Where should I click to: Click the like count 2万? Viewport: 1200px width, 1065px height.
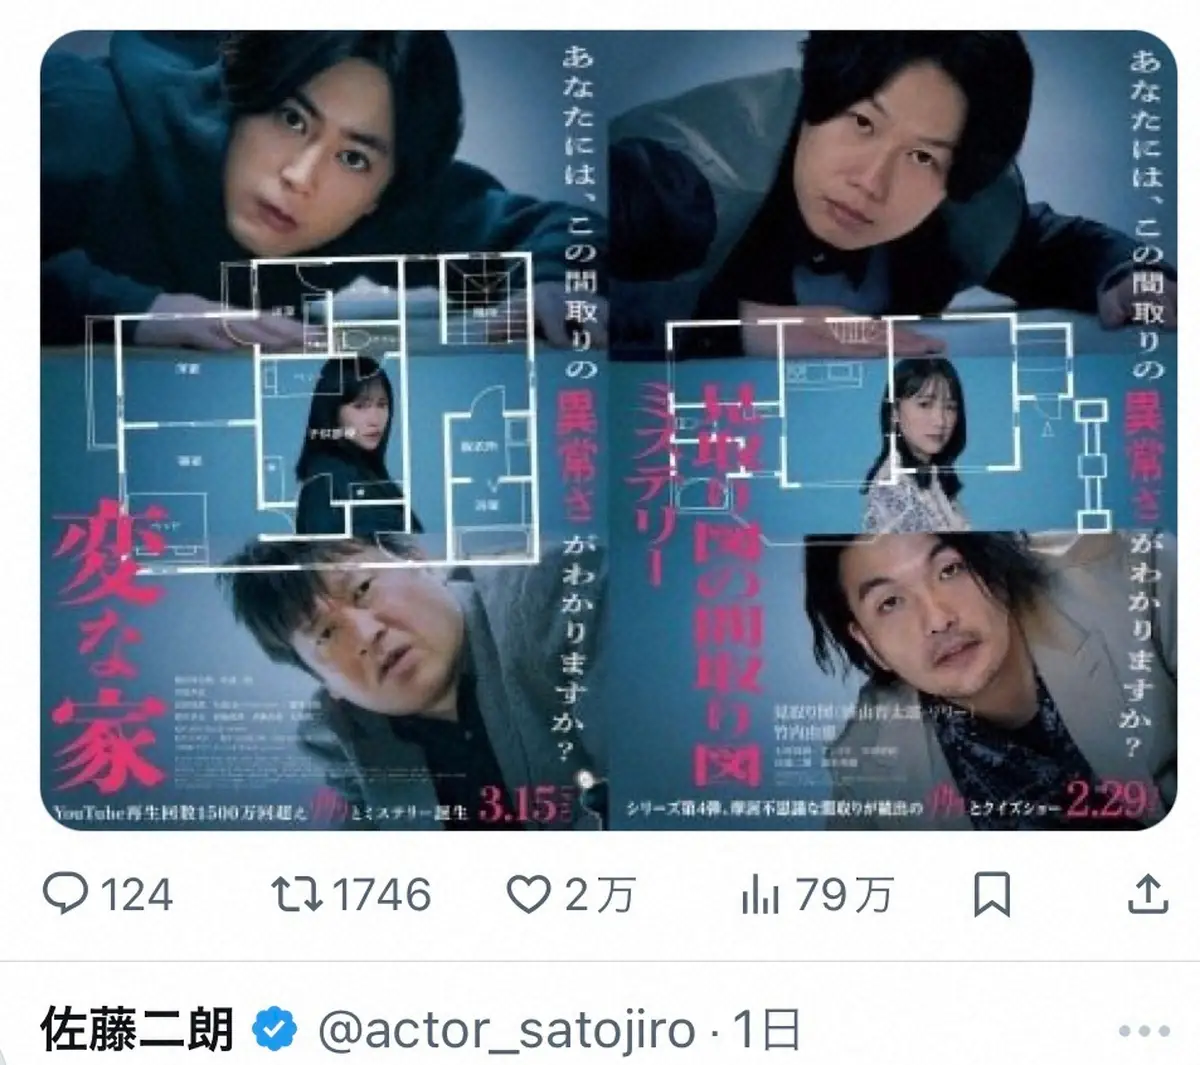click(599, 894)
